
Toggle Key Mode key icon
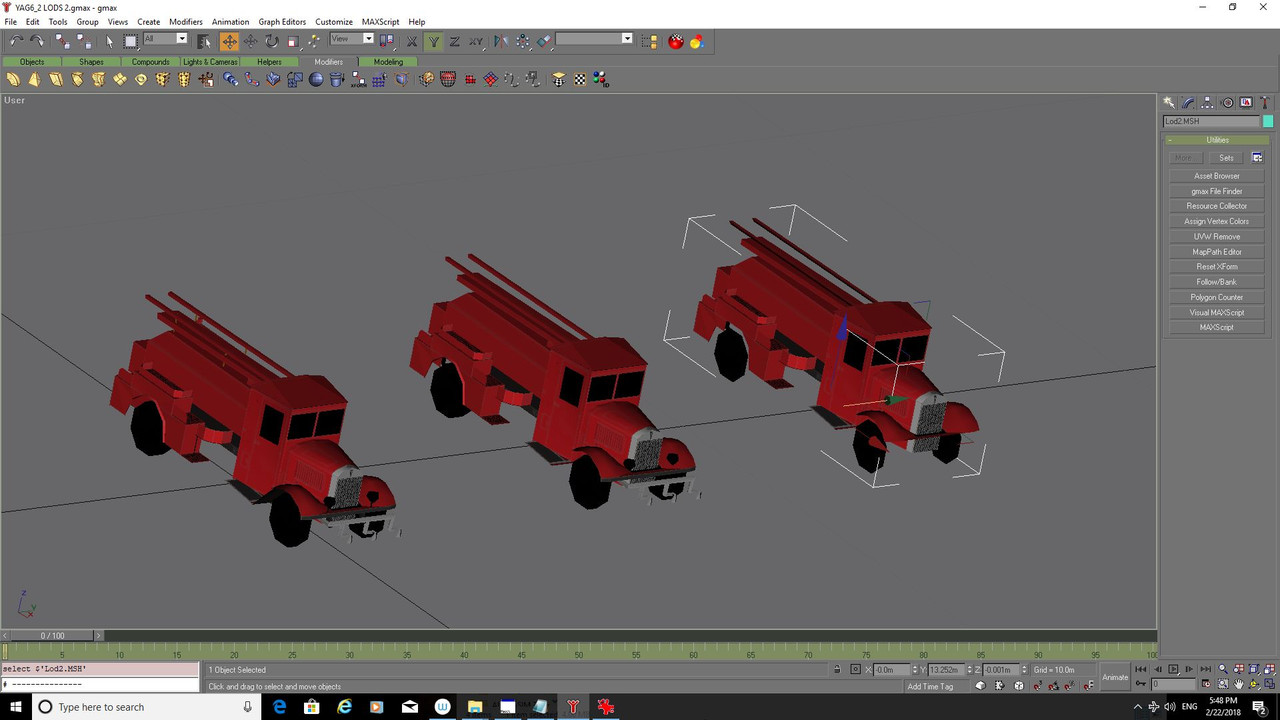point(1140,683)
